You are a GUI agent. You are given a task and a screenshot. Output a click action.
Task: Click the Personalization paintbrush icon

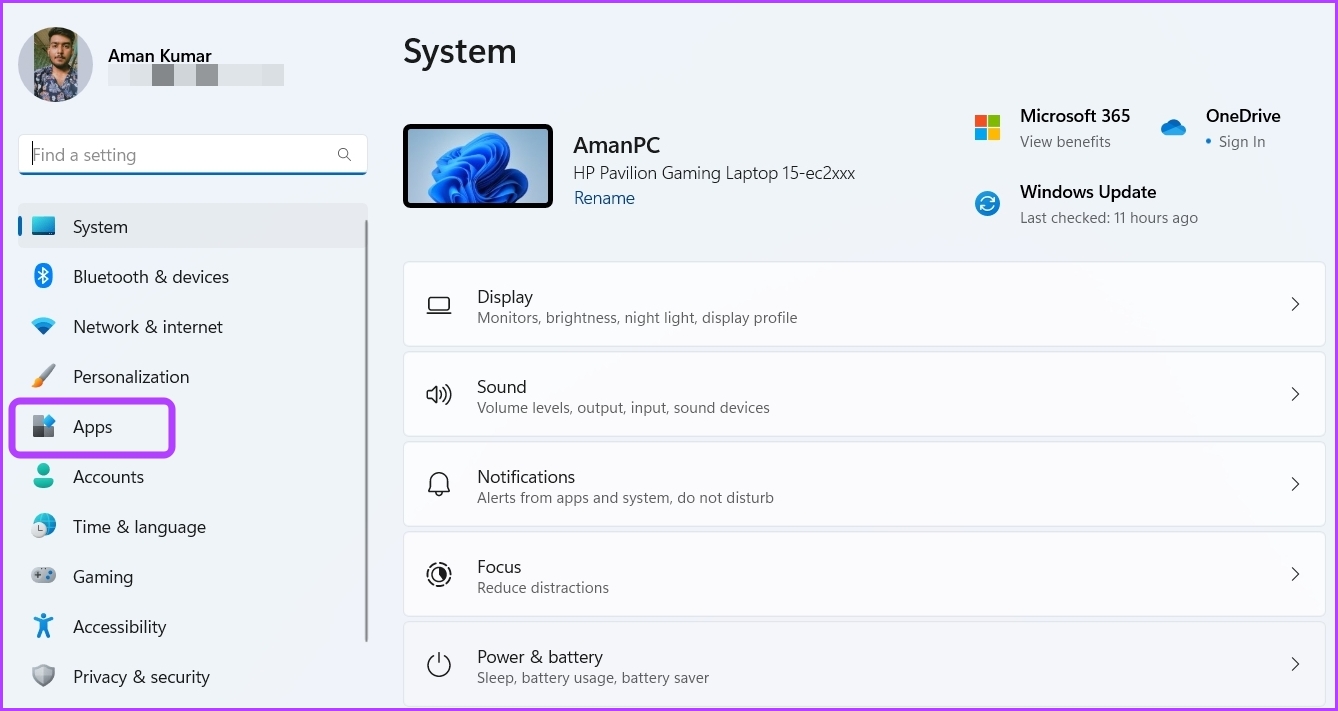[43, 377]
